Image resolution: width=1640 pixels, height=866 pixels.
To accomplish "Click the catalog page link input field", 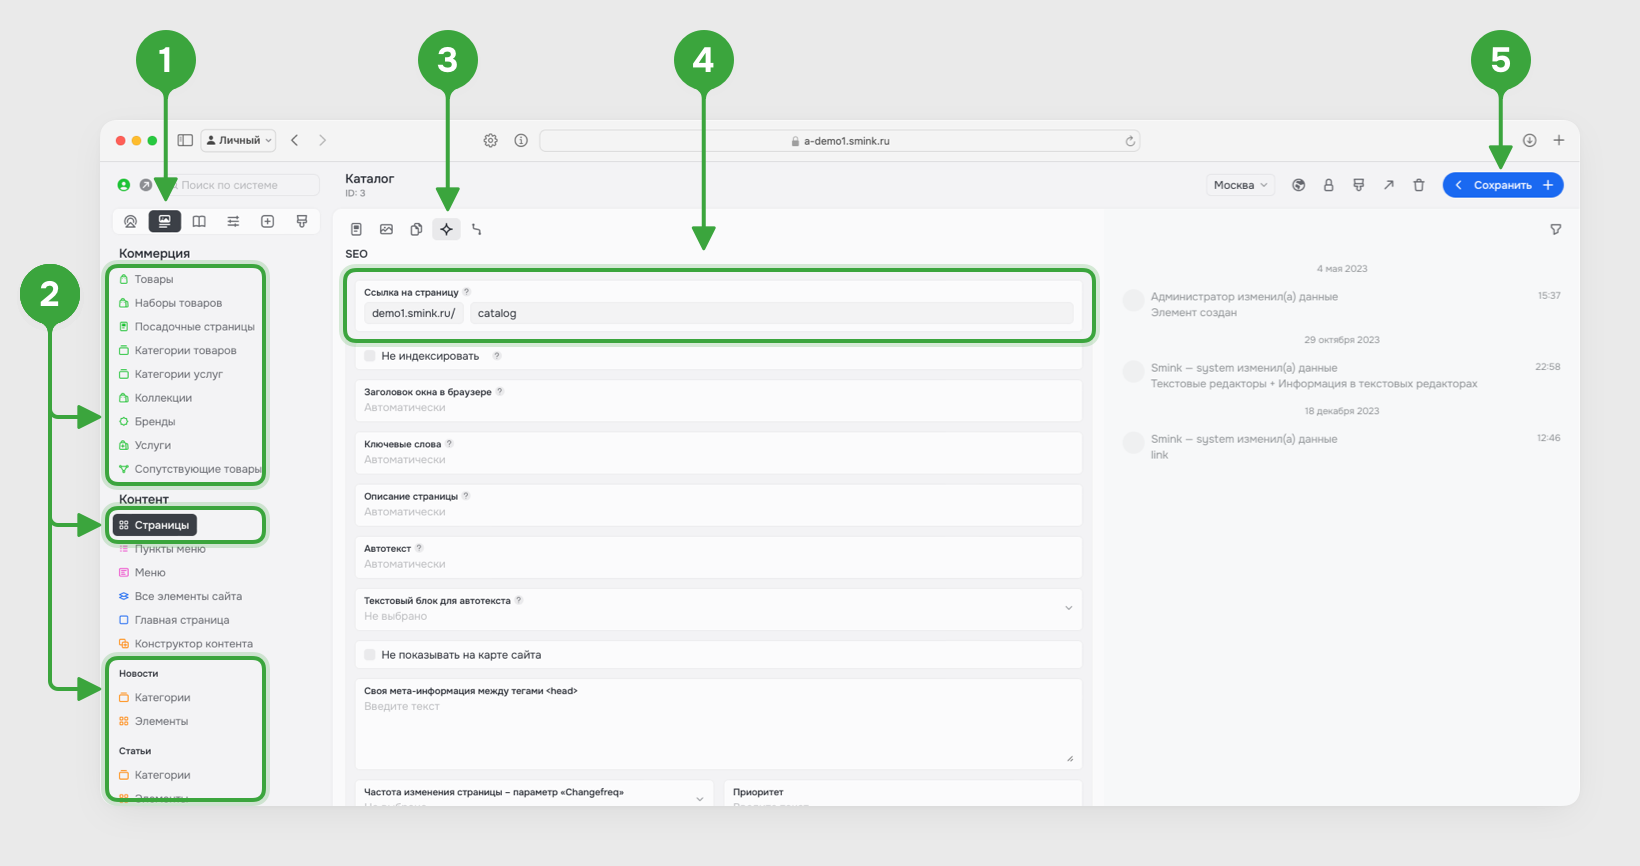I will point(770,313).
